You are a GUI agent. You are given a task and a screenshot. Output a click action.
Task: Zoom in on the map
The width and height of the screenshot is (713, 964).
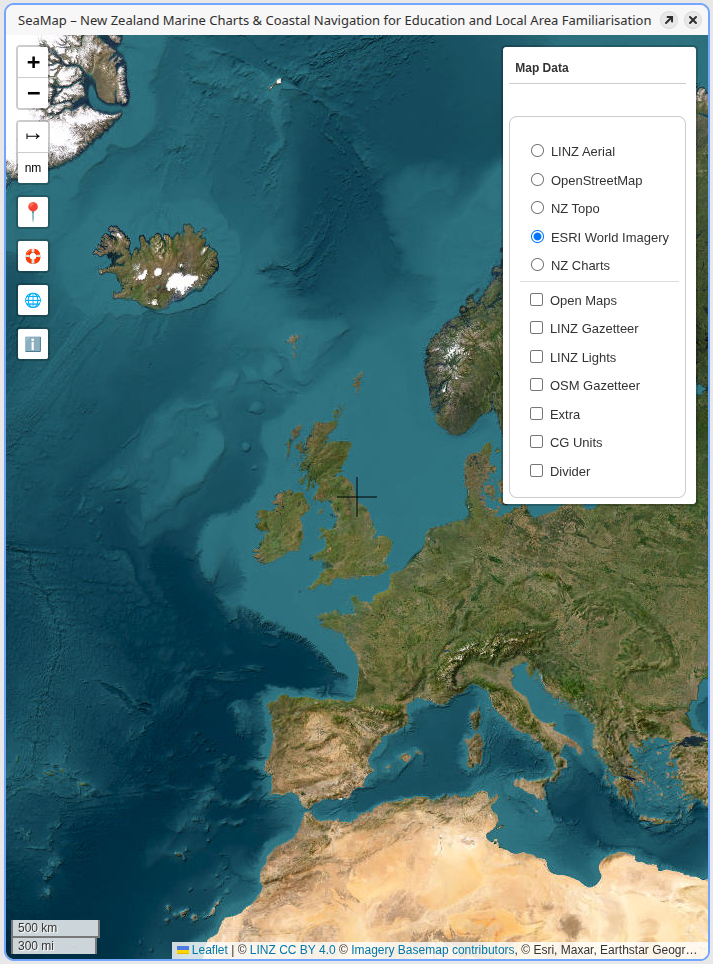pyautogui.click(x=33, y=62)
